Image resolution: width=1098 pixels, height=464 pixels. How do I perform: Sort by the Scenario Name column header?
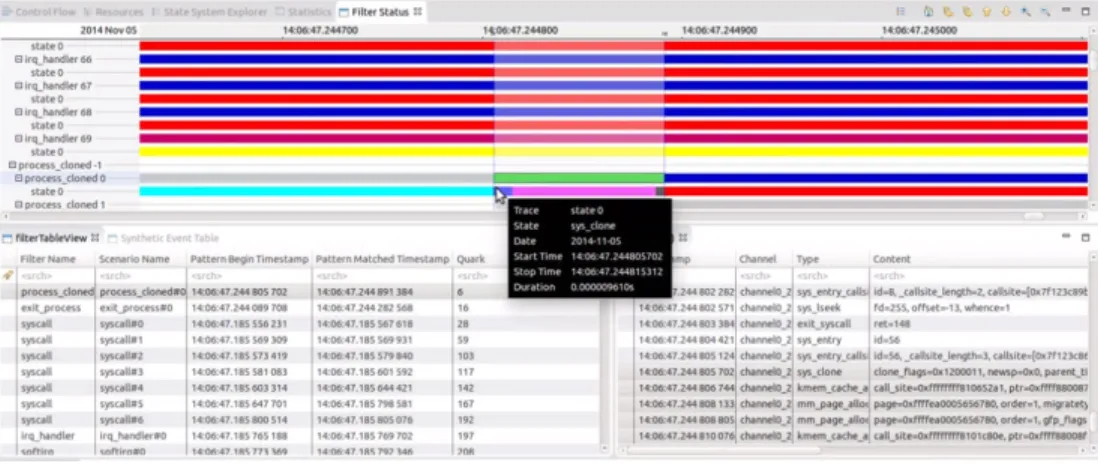141,259
